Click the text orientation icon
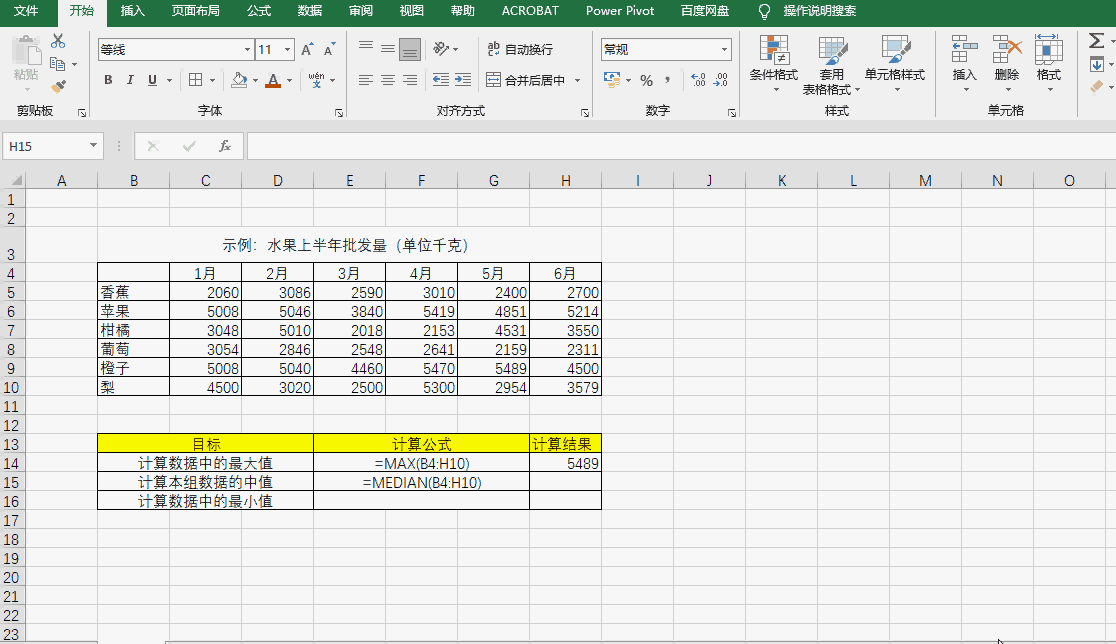 (441, 49)
